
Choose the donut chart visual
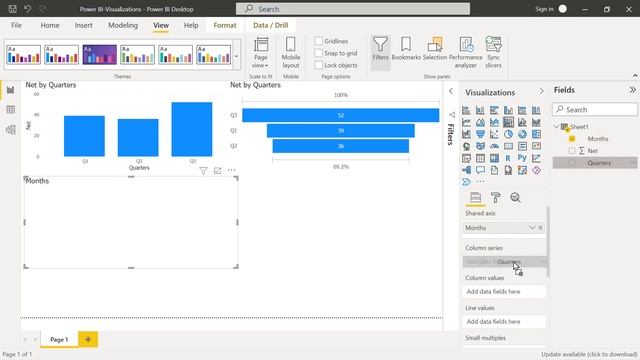(x=522, y=134)
